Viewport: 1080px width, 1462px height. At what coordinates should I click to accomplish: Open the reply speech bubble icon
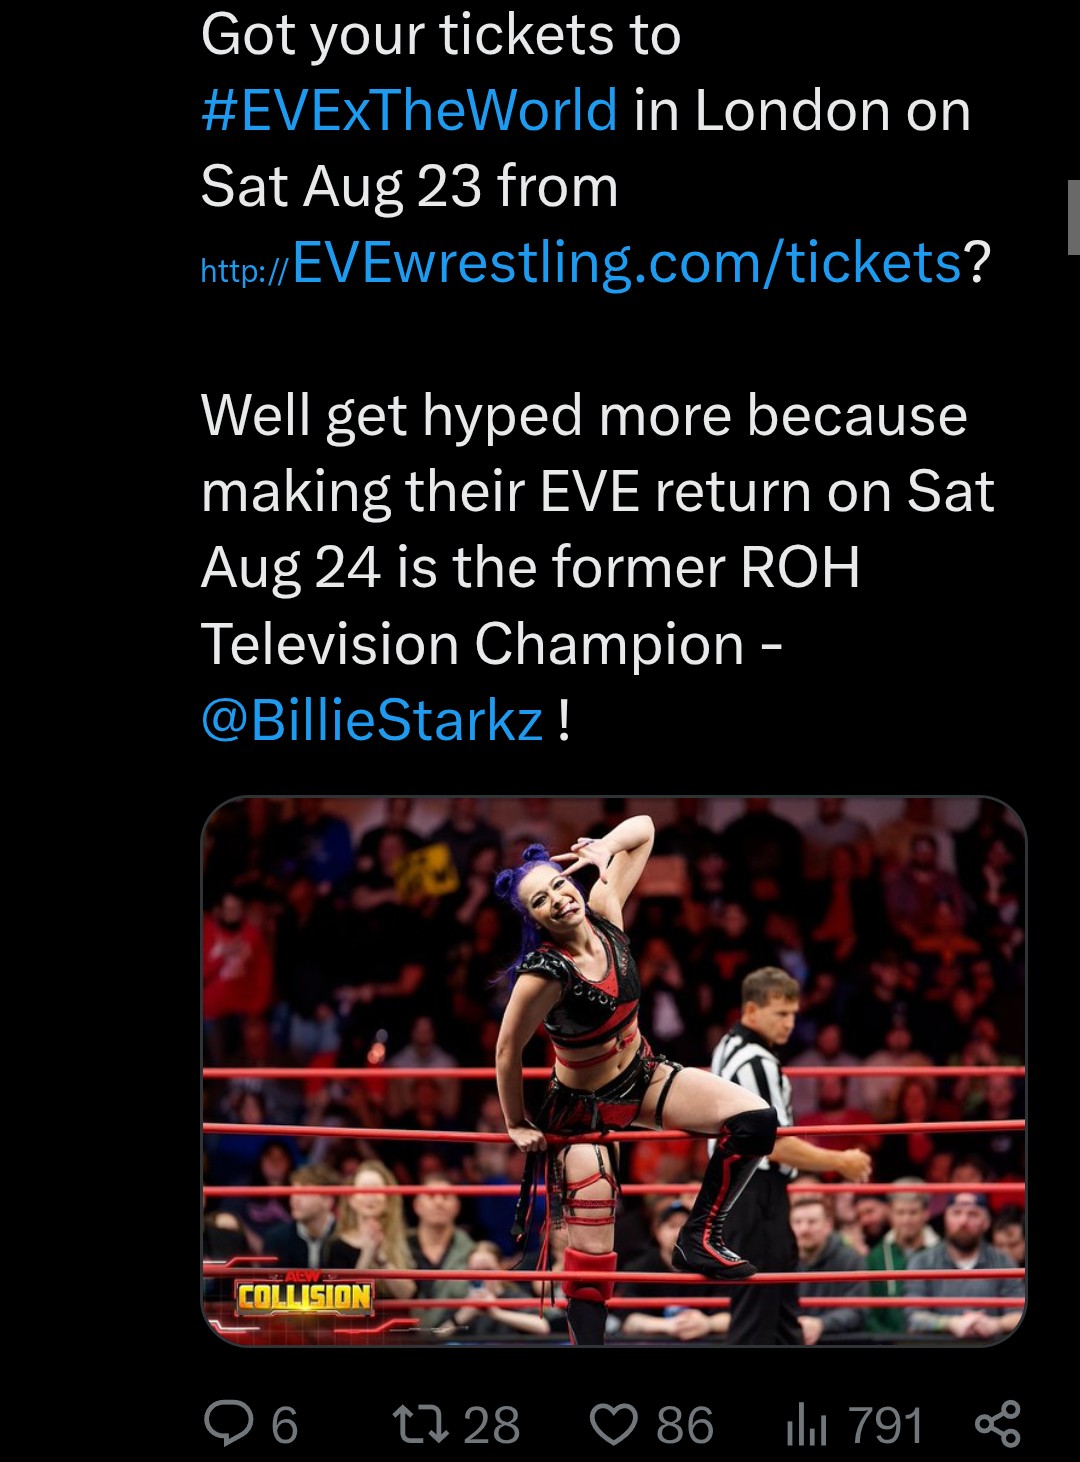(229, 1423)
